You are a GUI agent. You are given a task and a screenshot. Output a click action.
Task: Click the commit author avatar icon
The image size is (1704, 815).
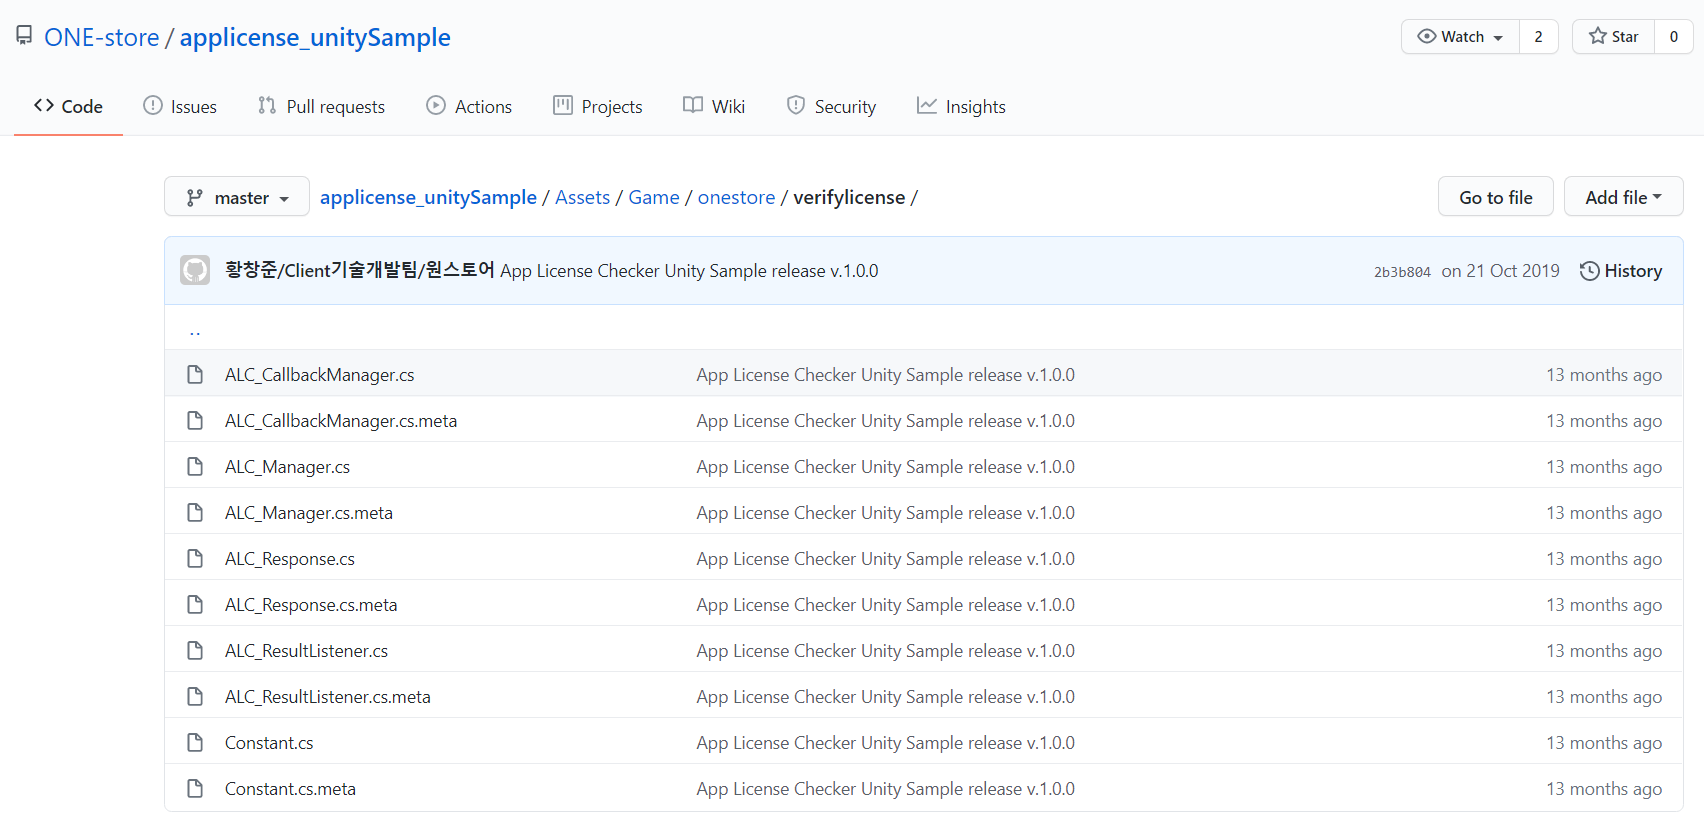tap(195, 270)
